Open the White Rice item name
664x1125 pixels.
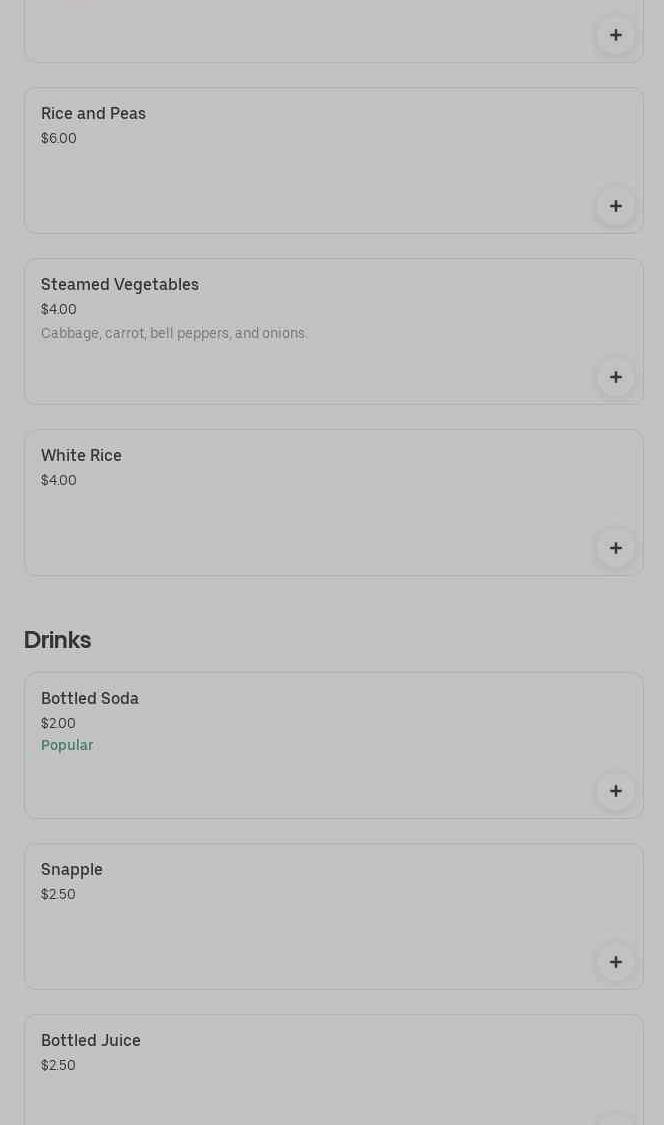point(81,456)
